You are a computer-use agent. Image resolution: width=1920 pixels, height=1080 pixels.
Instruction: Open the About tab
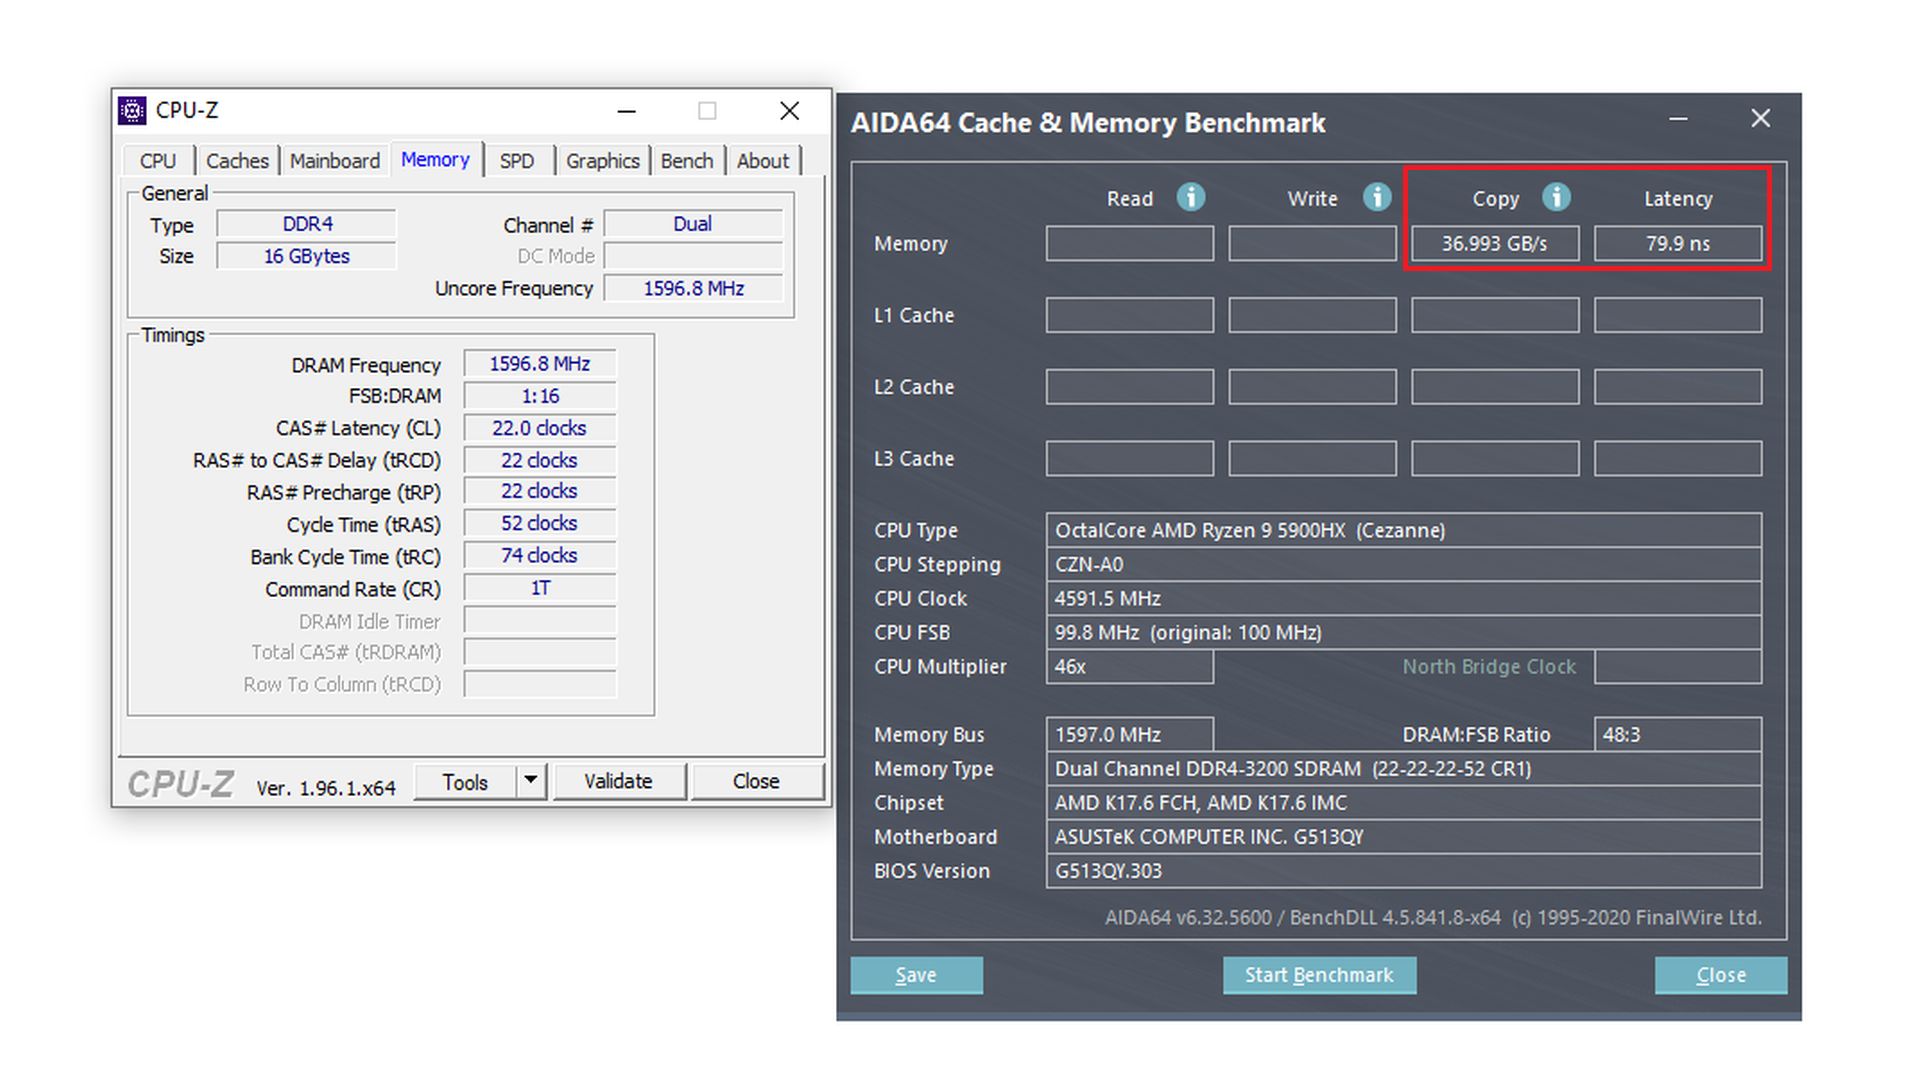(x=763, y=161)
